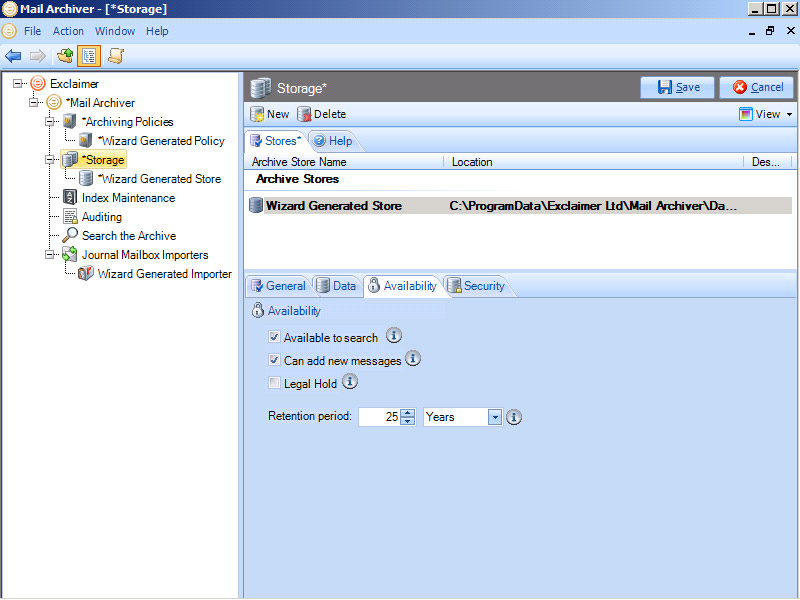
Task: Click the grey forward arrow icon
Action: click(37, 56)
